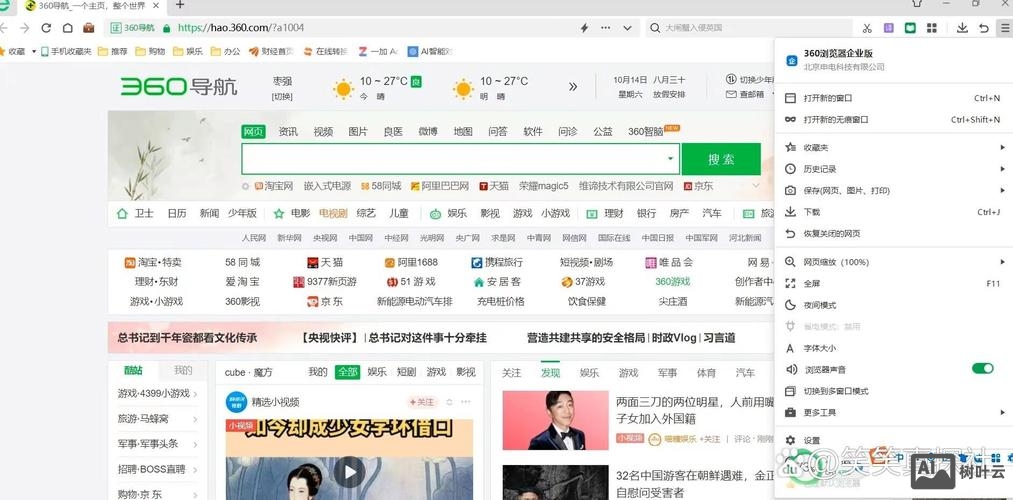Open the 收藏 bookmarks dropdown arrow
Viewport: 1013px width, 500px height.
(34, 51)
